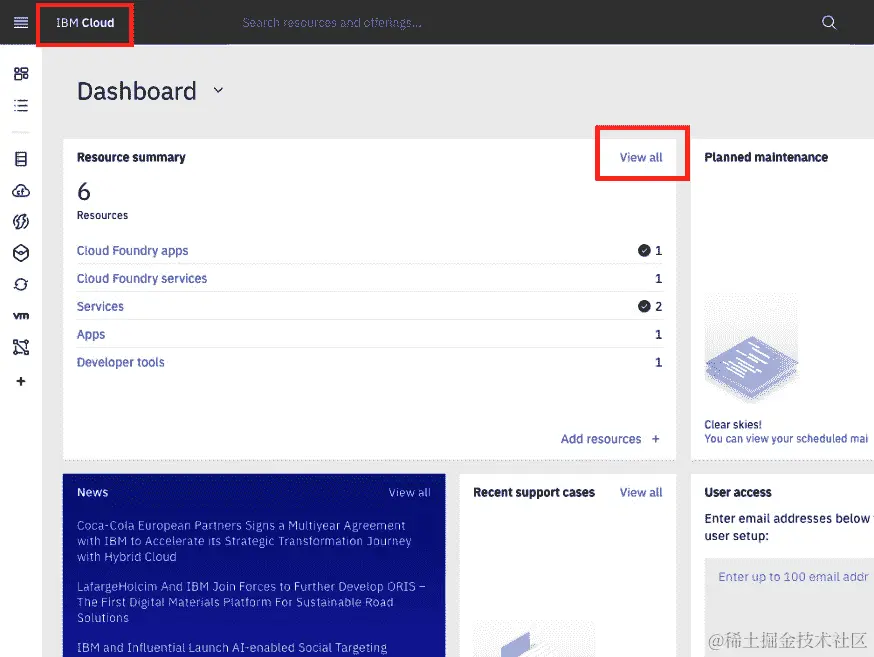Screen dimensions: 874x657
Task: Click the count '1' on Developer tools row
Action: click(658, 362)
